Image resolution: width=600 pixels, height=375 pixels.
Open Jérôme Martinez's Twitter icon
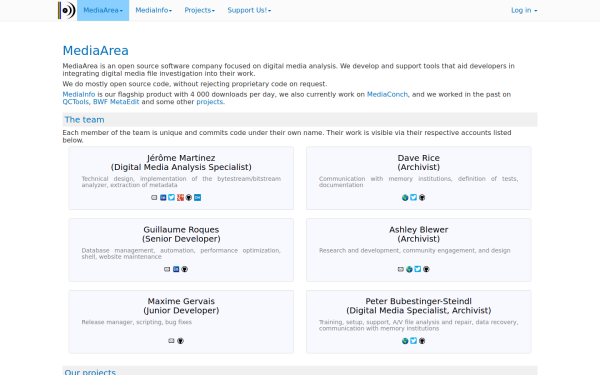point(171,197)
